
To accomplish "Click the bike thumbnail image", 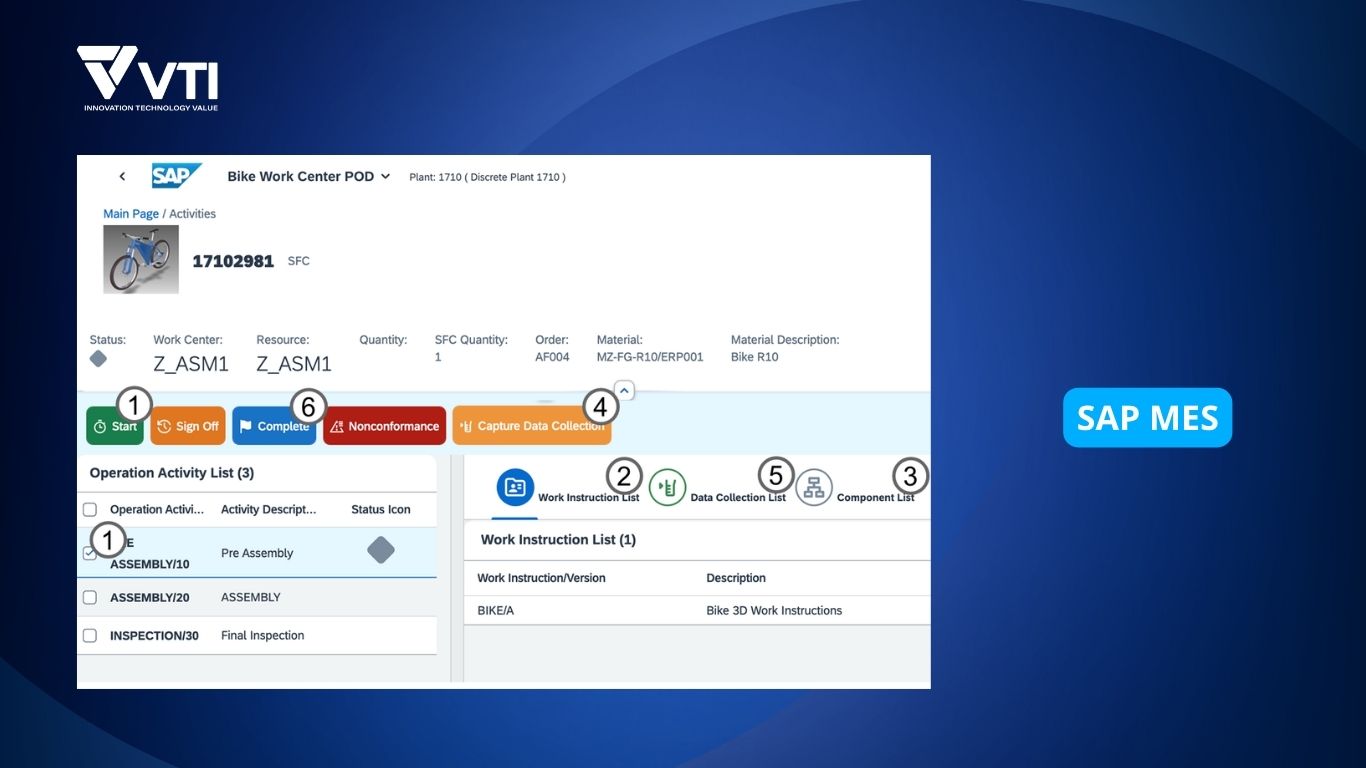I will click(x=141, y=259).
